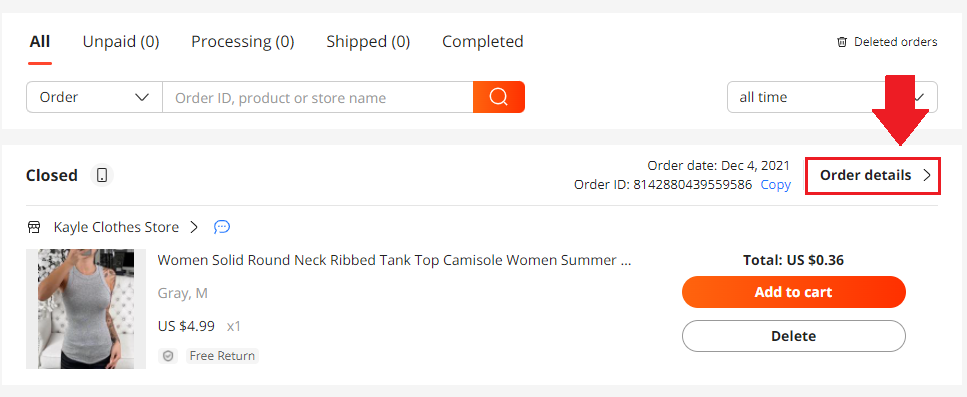Click the mobile phone icon beside Closed
This screenshot has height=397, width=967.
pos(102,176)
